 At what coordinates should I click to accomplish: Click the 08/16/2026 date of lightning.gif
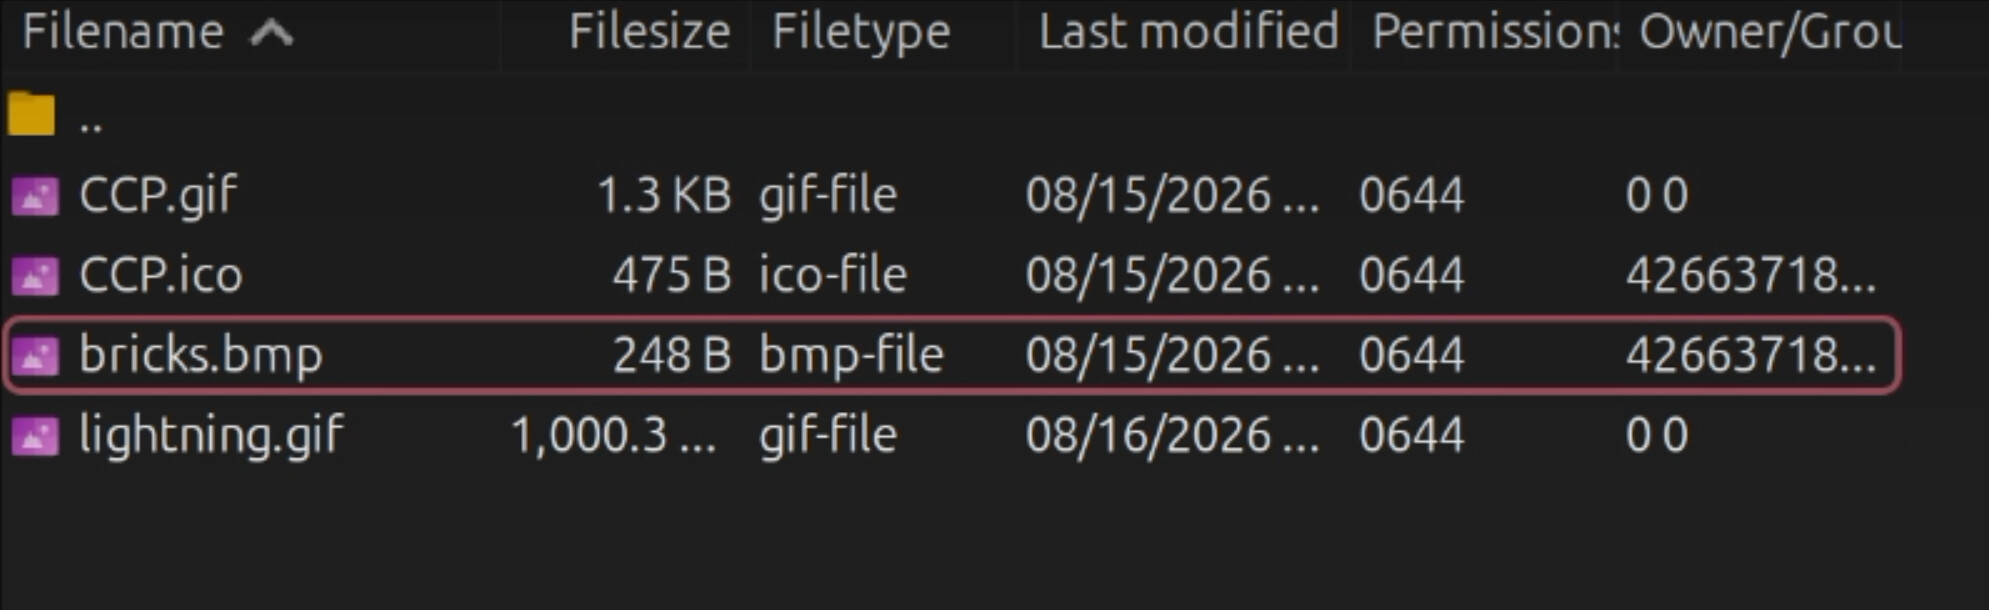[1172, 436]
